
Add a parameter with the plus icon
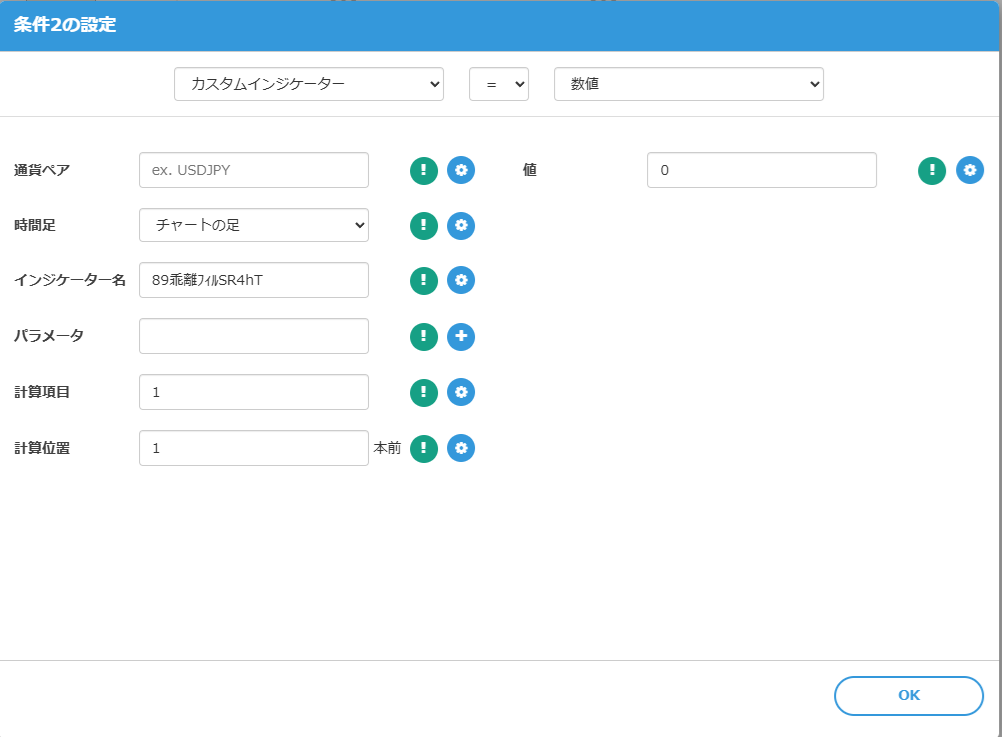click(461, 337)
